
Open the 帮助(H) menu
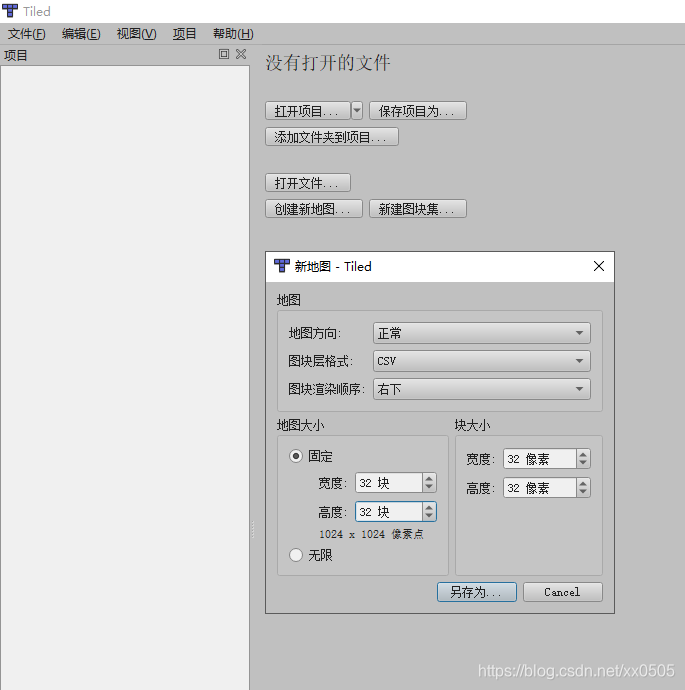point(233,34)
